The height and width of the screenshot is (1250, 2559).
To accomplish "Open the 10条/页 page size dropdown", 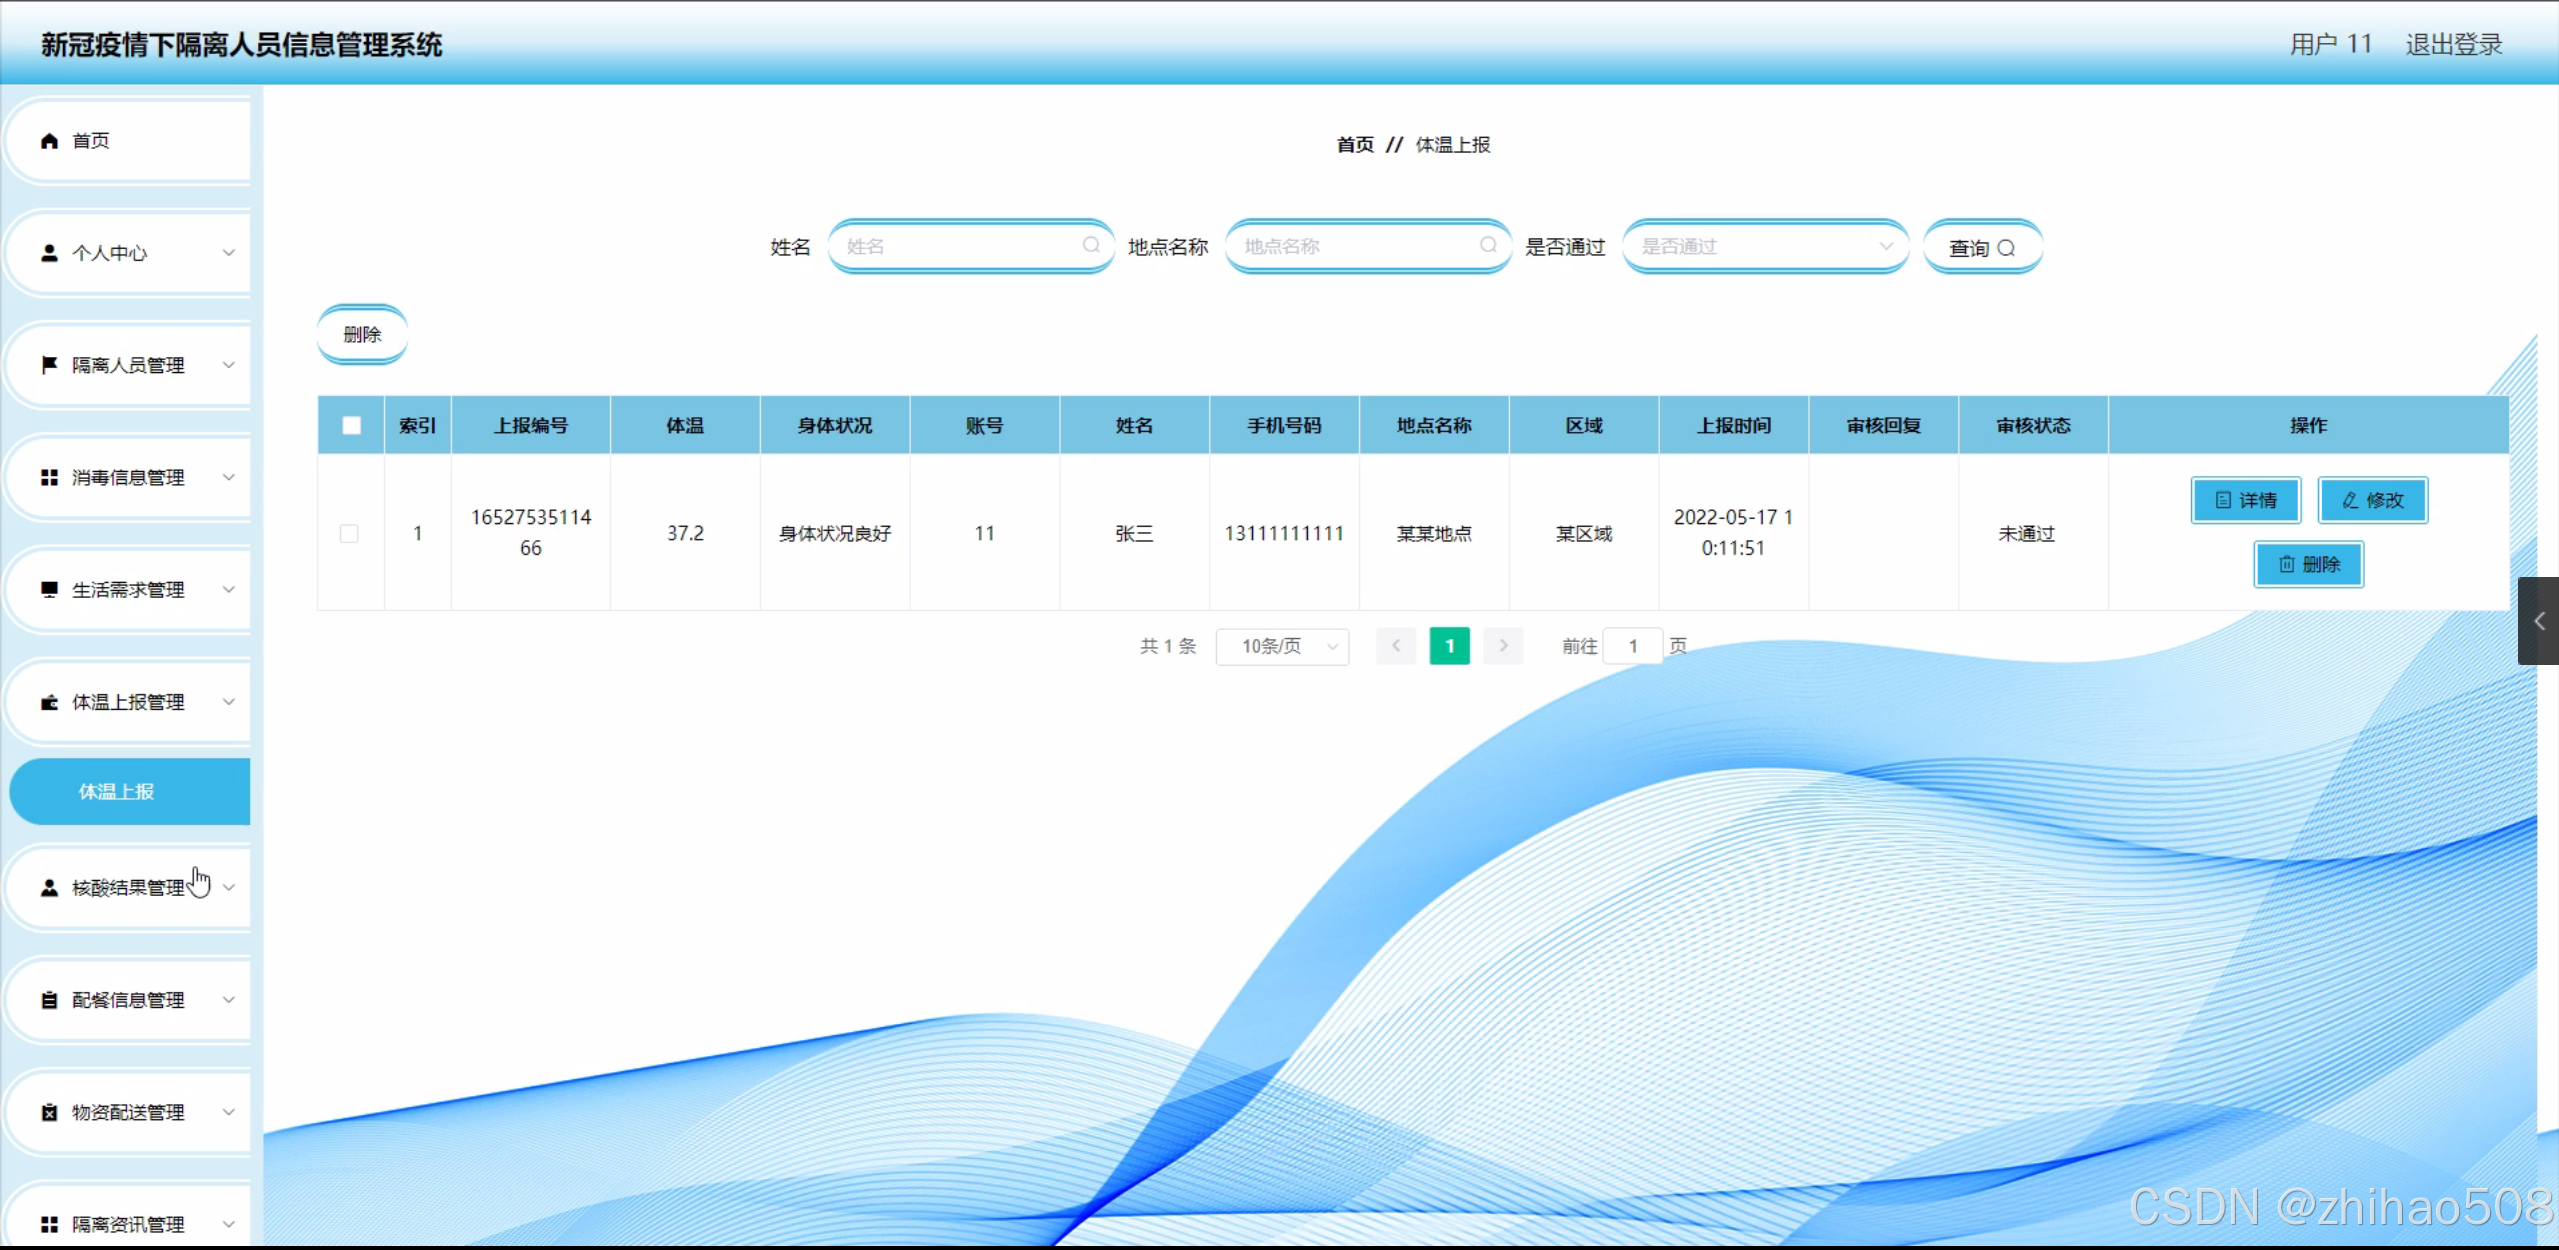I will tap(1282, 647).
